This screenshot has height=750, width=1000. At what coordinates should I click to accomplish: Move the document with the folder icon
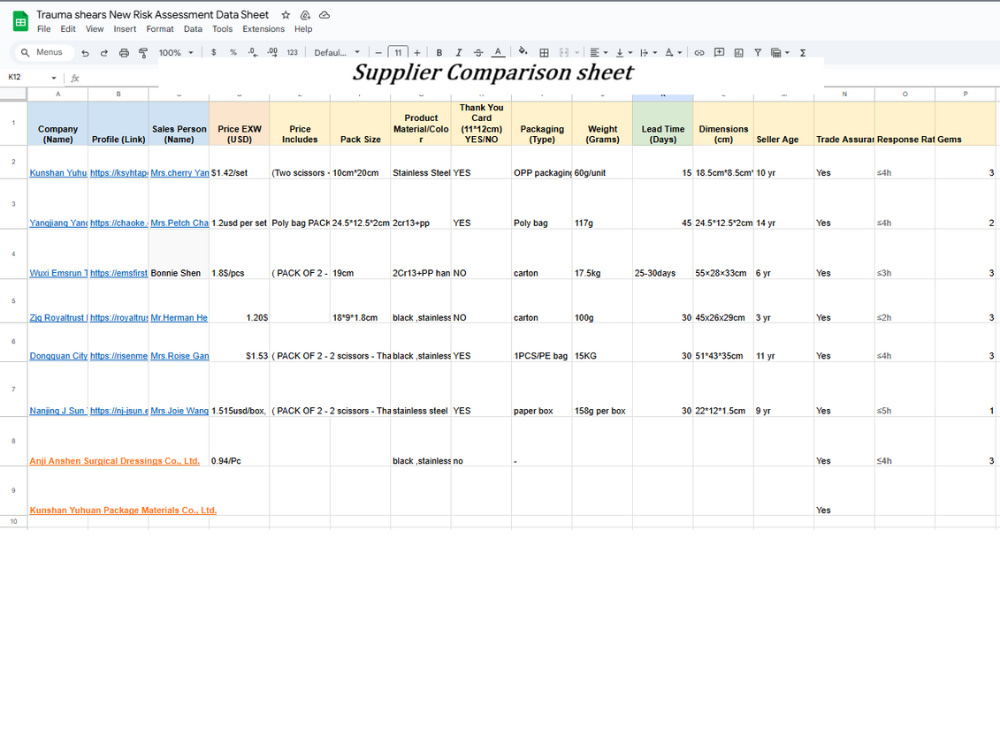(x=305, y=15)
